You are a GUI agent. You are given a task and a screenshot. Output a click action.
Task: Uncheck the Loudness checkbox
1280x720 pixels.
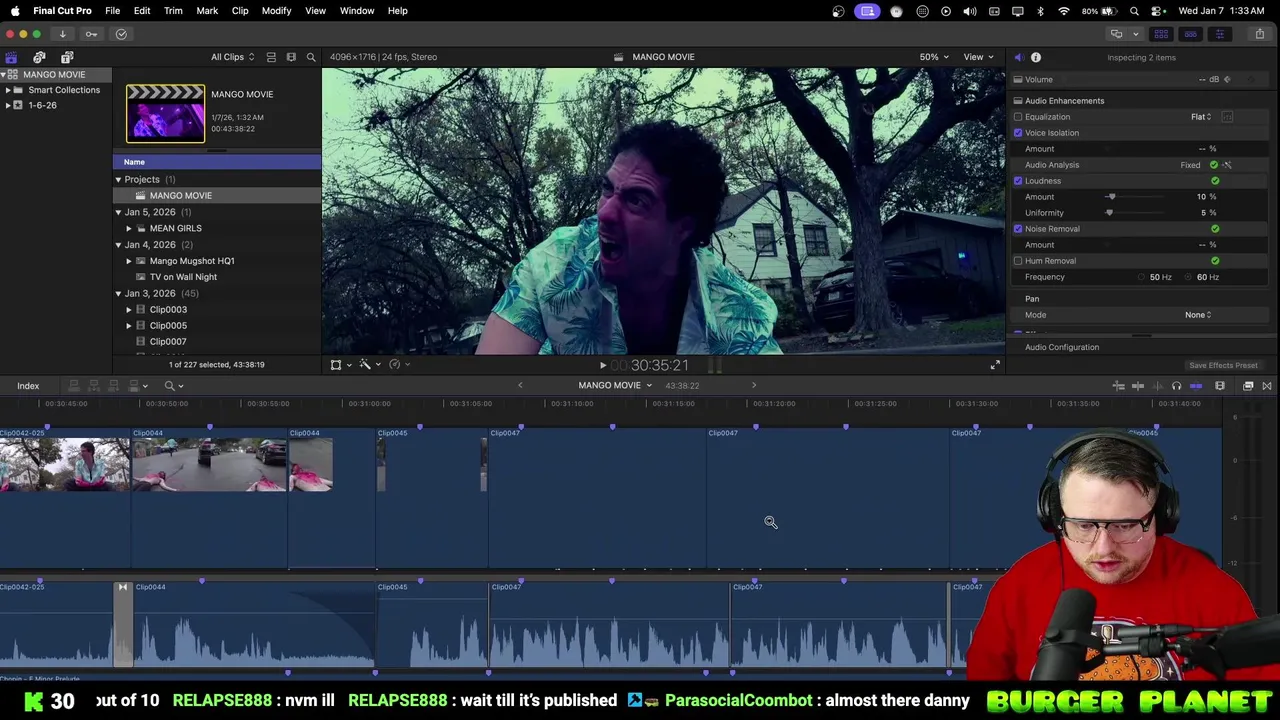point(1018,181)
